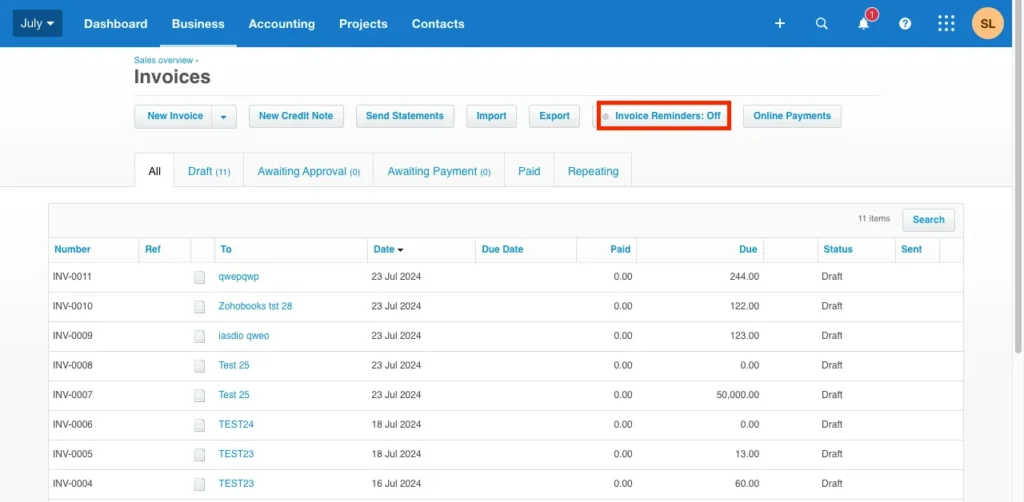The width and height of the screenshot is (1024, 502).
Task: Click the New Invoice button
Action: 173,116
